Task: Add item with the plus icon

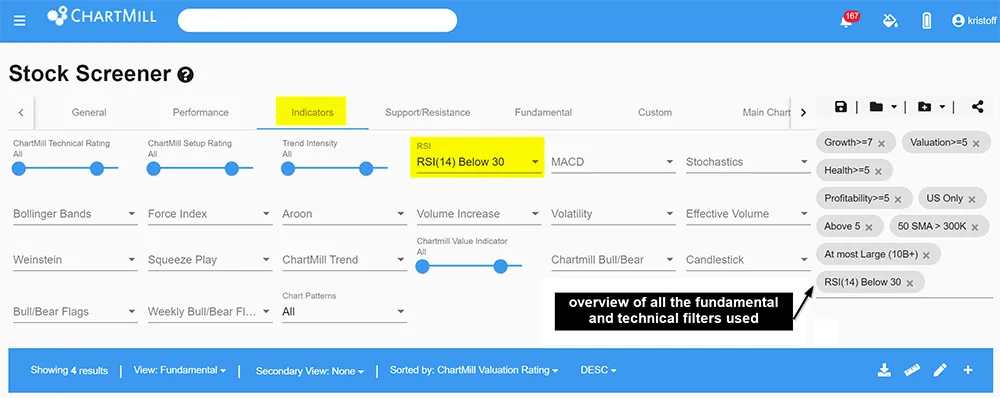Action: point(968,370)
